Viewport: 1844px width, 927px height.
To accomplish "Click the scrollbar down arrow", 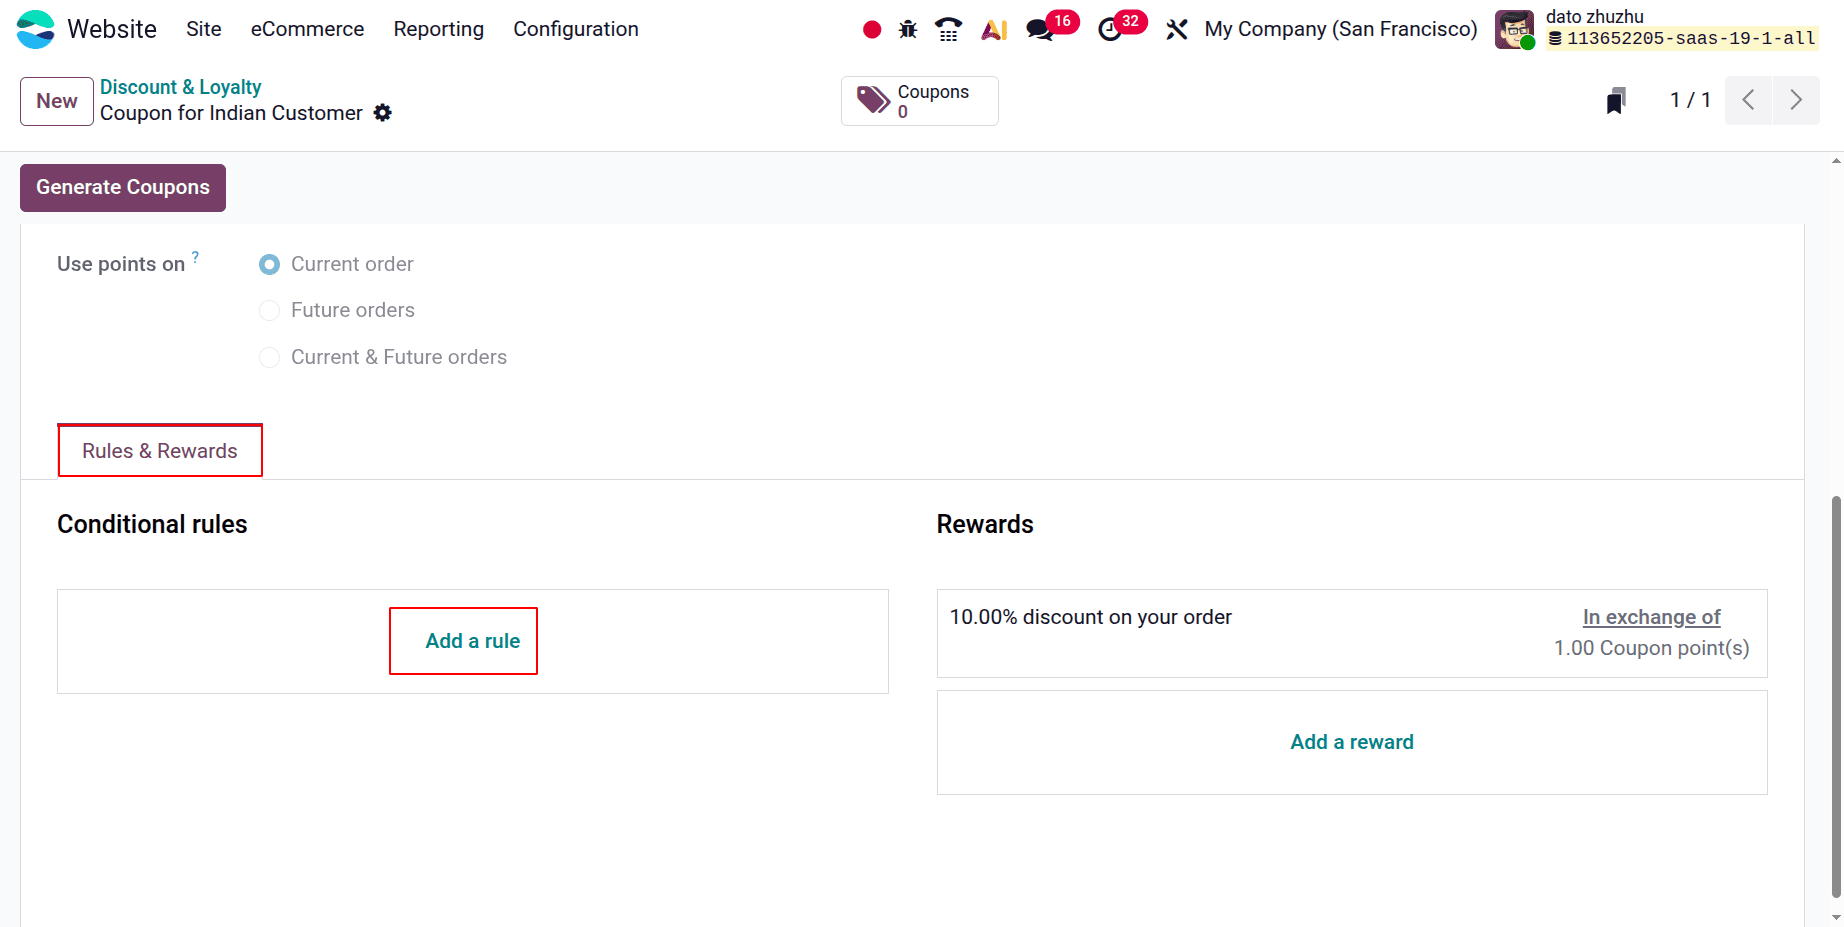I will click(1836, 917).
